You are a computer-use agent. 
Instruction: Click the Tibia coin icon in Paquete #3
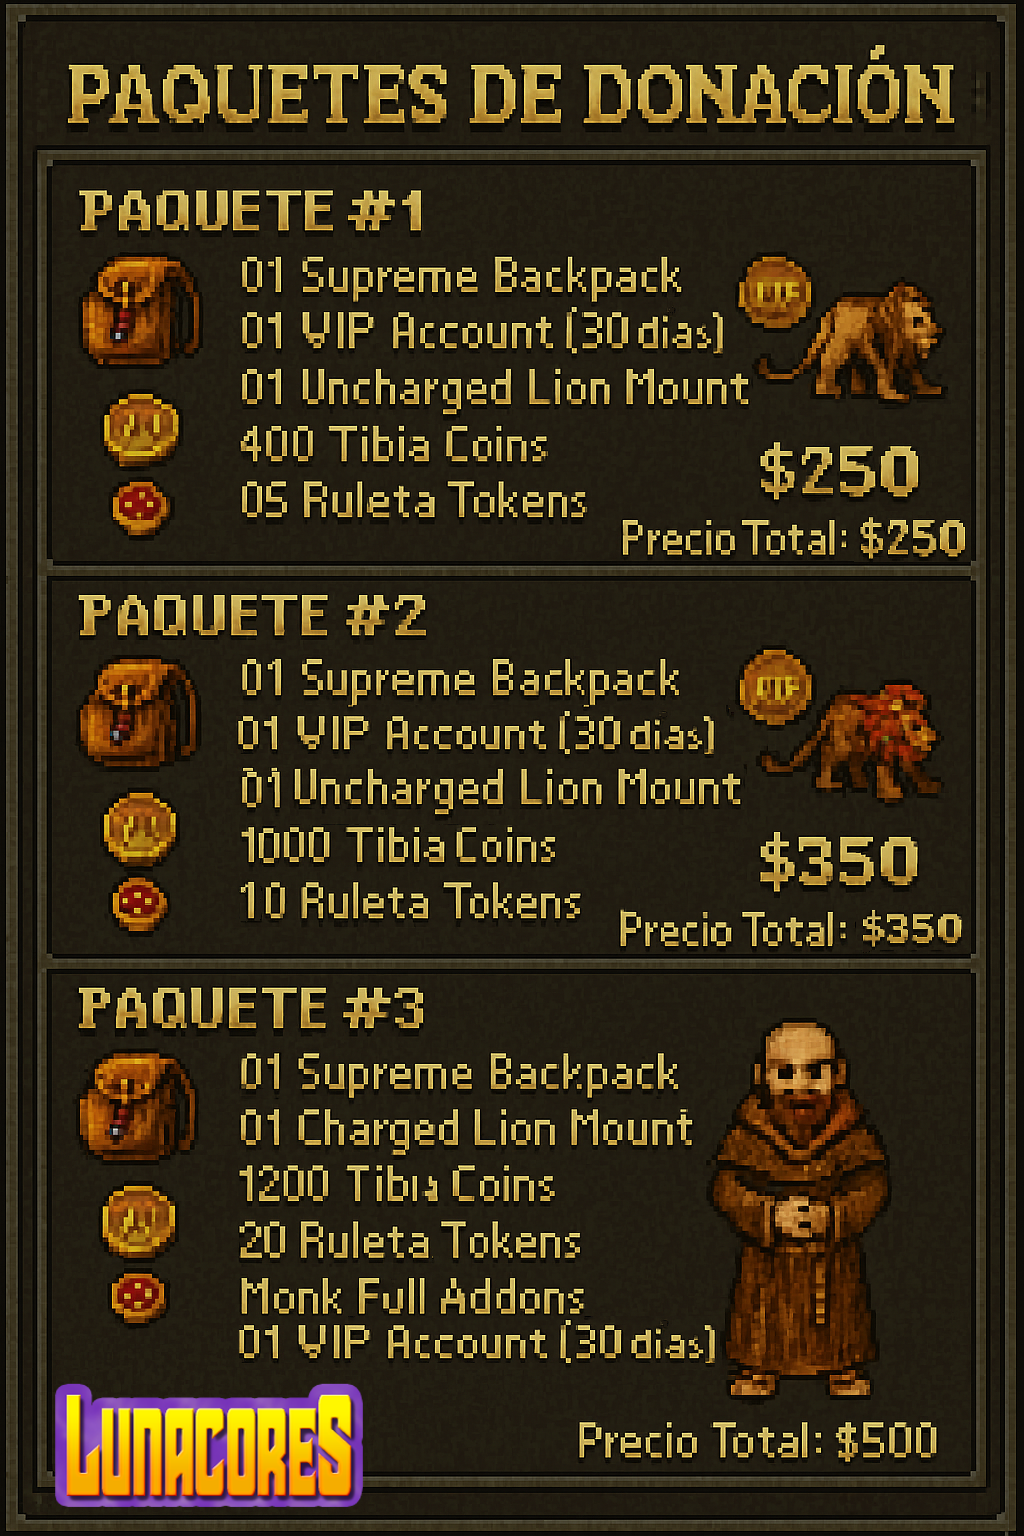pyautogui.click(x=139, y=1221)
